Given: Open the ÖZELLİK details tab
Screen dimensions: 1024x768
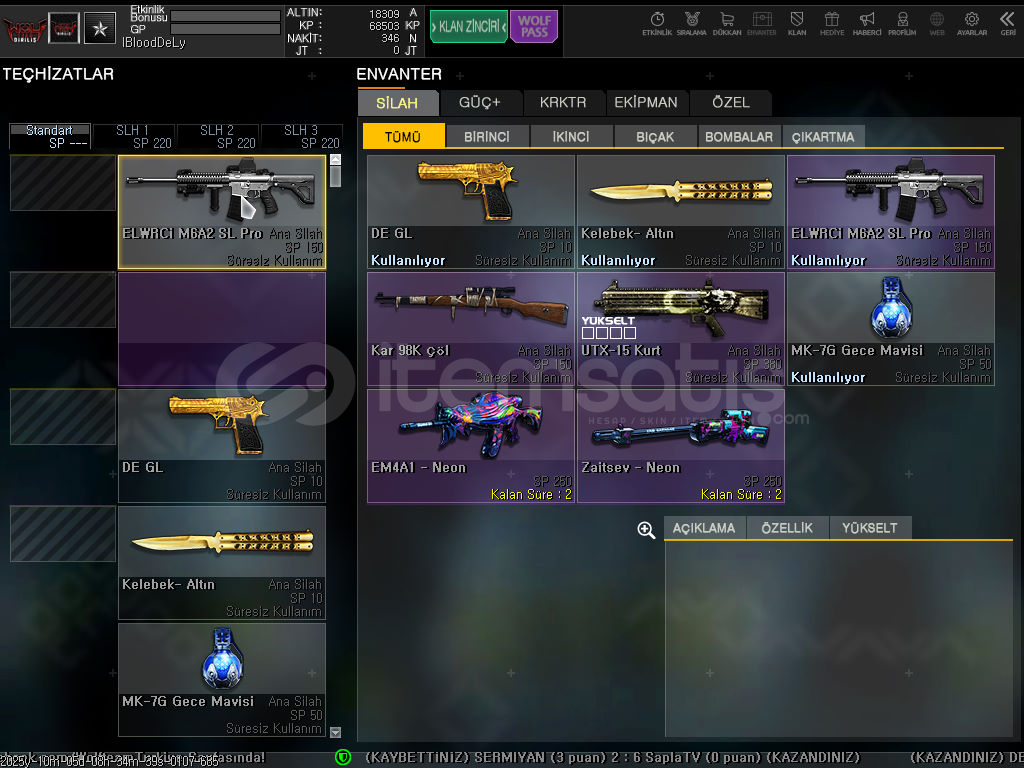Looking at the screenshot, I should tap(787, 528).
